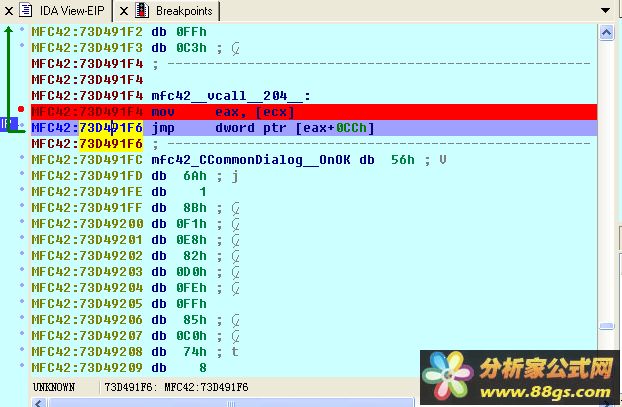
Task: Open the tab list dropdown arrow
Action: [605, 10]
